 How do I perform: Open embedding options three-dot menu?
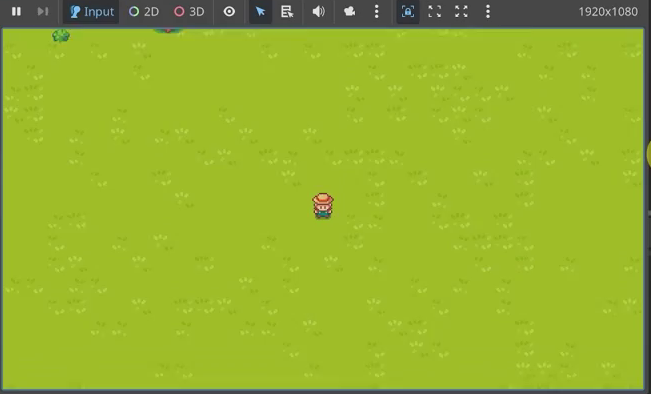(488, 11)
